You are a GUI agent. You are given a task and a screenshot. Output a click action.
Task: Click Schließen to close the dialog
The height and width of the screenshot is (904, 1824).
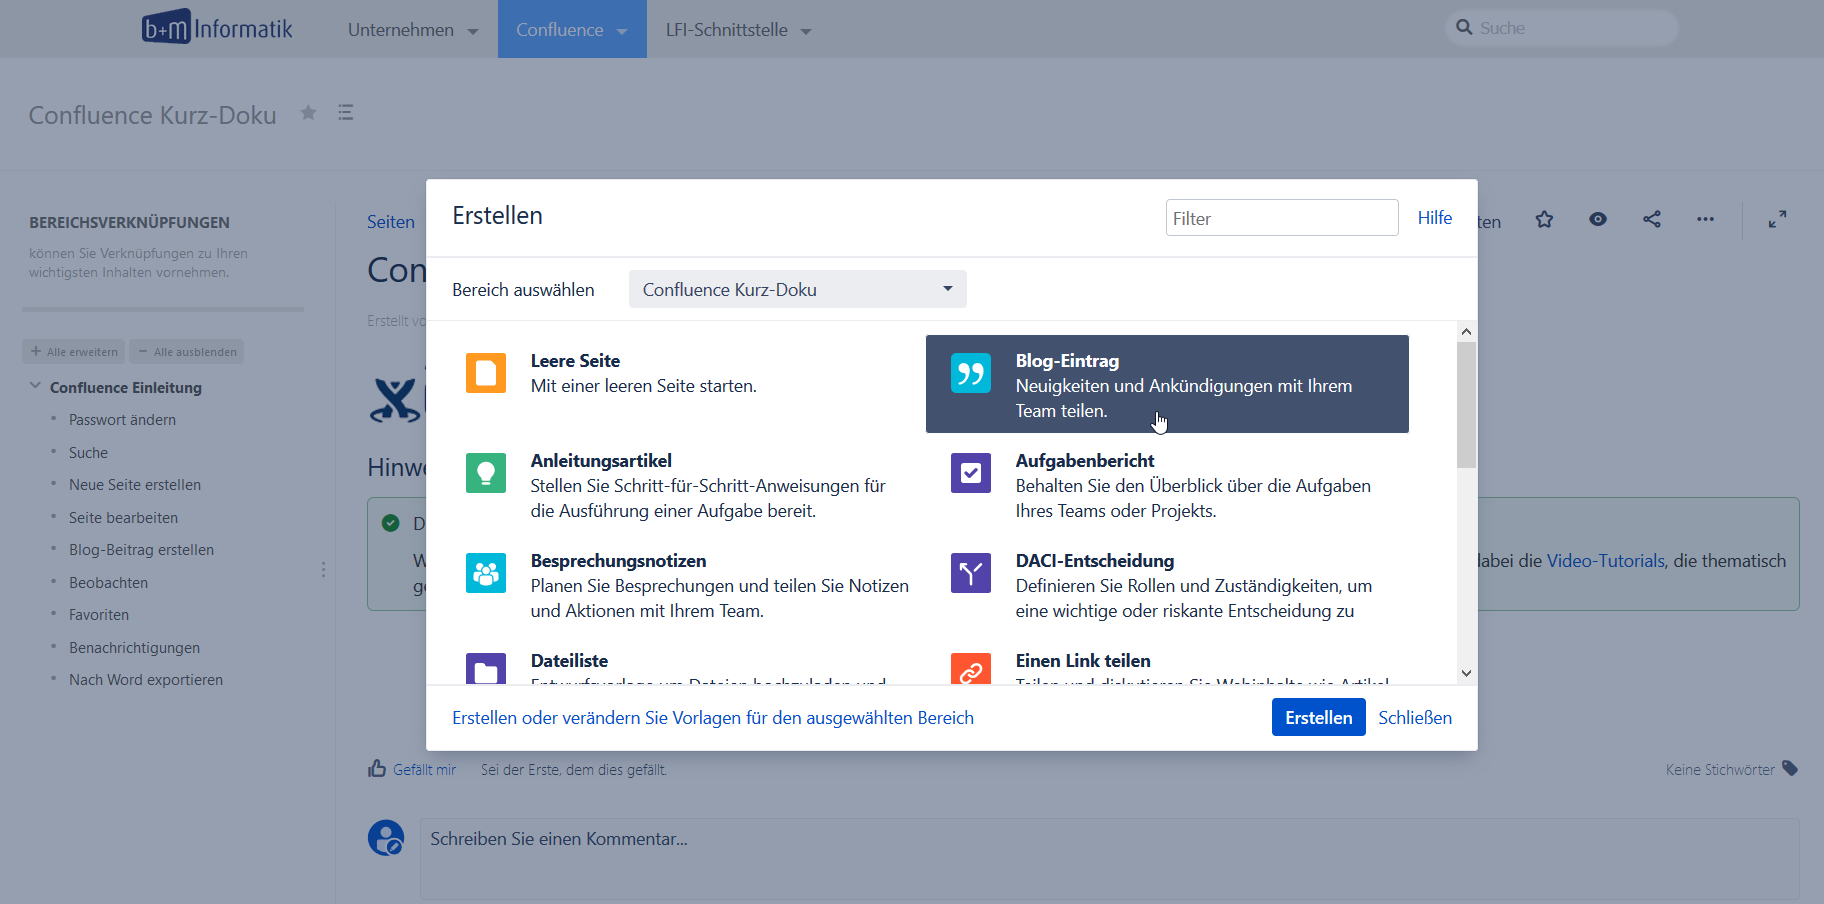[1415, 717]
